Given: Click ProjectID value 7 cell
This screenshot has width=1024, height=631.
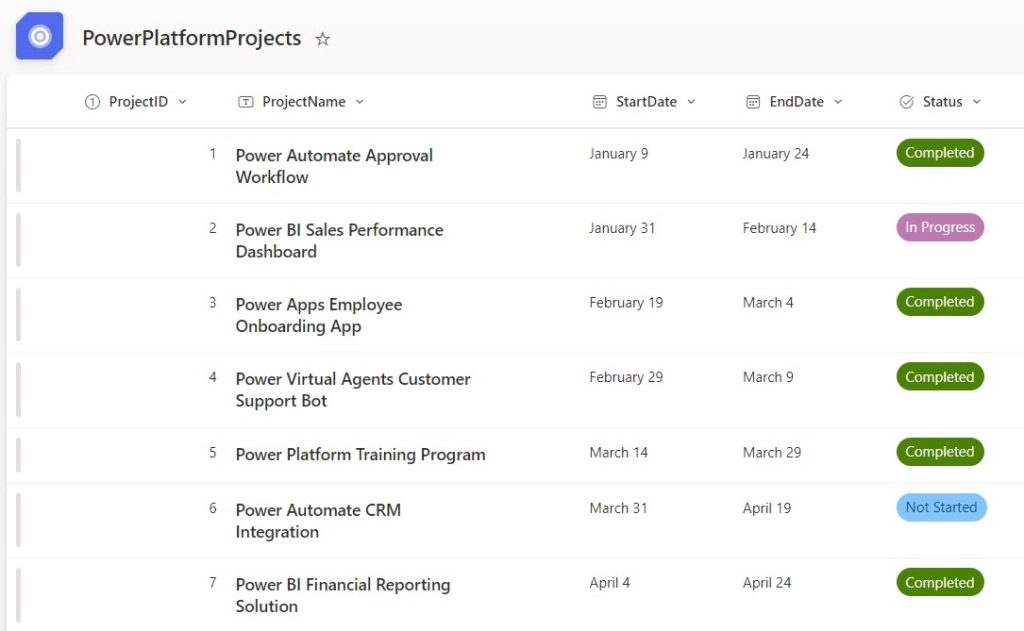Looking at the screenshot, I should [213, 583].
